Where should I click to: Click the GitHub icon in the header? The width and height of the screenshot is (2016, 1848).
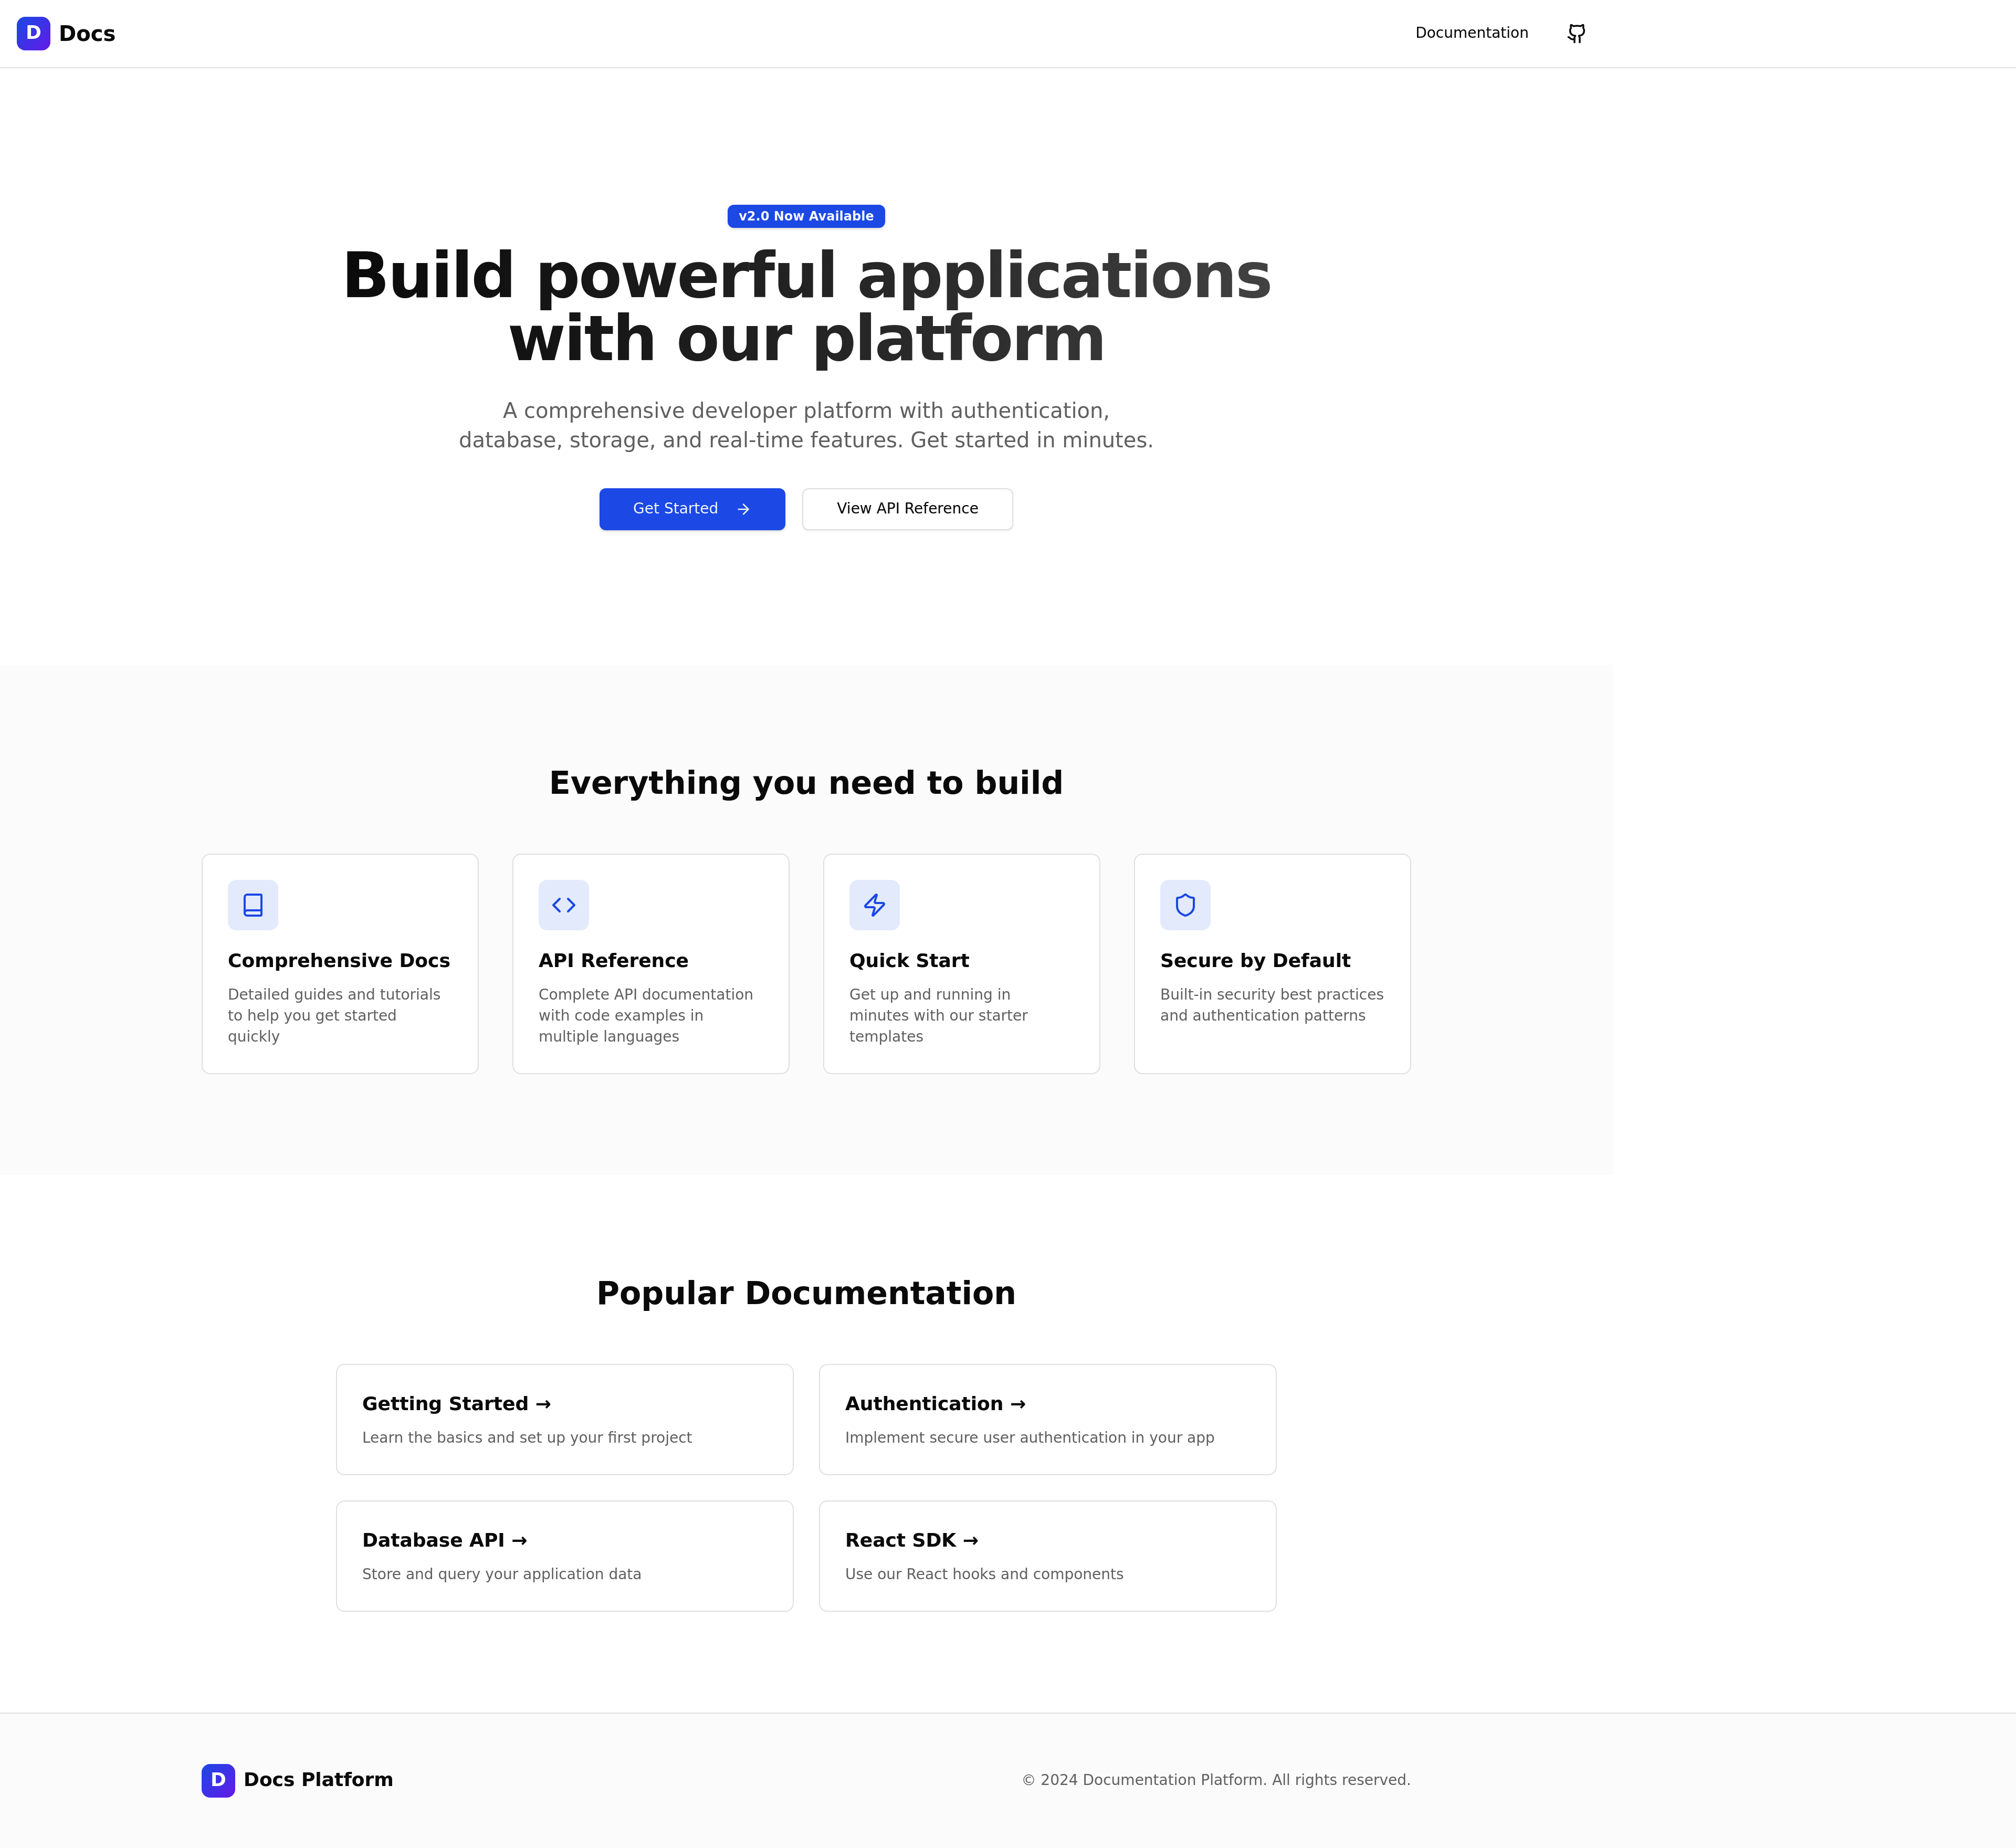[x=1576, y=33]
